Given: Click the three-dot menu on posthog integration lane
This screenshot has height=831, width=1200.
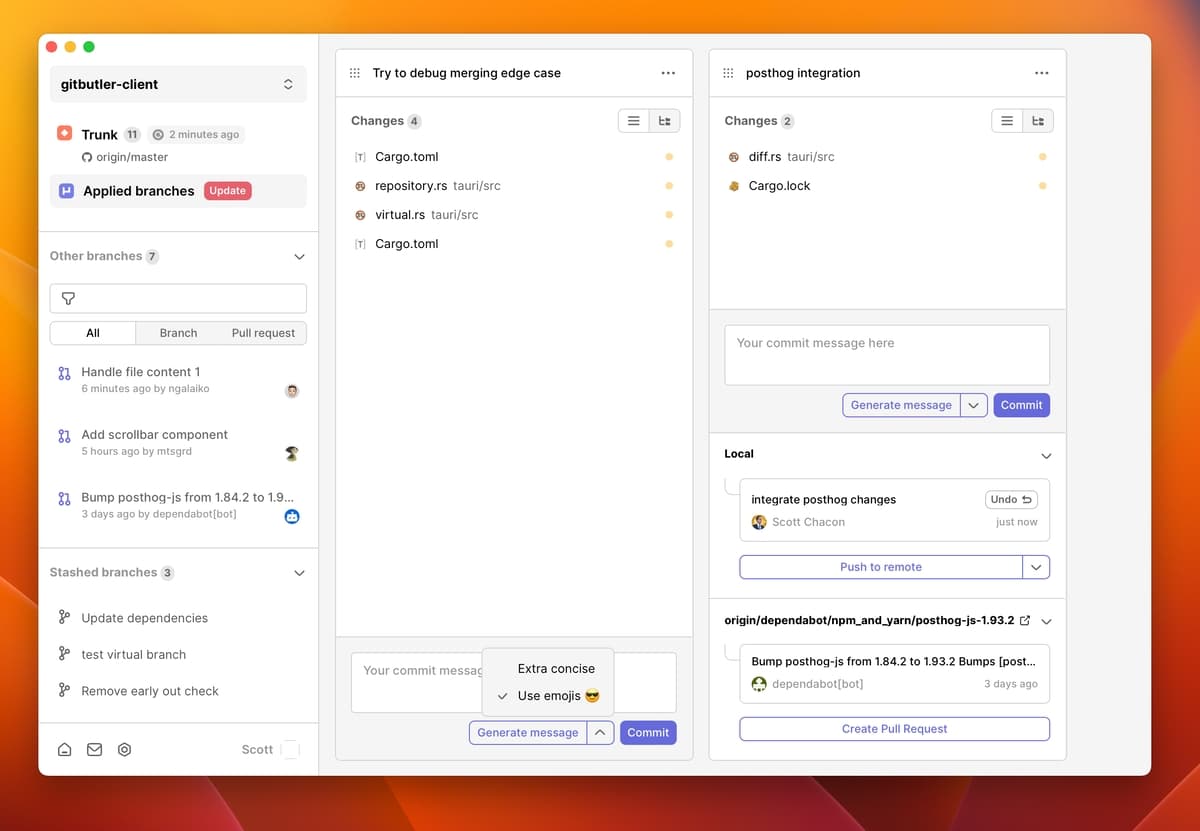Looking at the screenshot, I should [1042, 73].
